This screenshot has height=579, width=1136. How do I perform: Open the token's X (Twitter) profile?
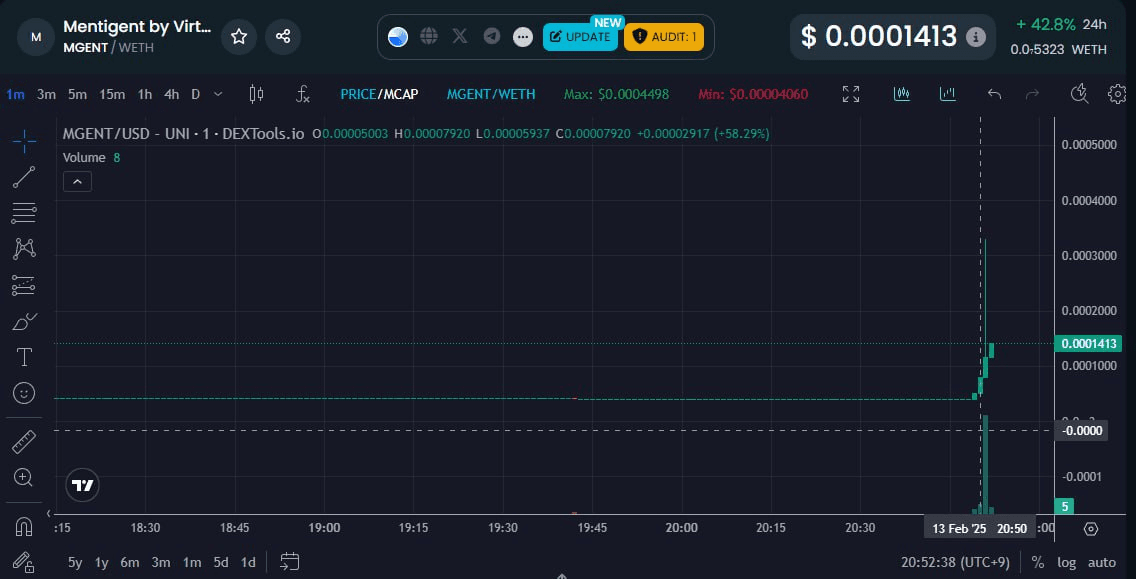coord(460,36)
